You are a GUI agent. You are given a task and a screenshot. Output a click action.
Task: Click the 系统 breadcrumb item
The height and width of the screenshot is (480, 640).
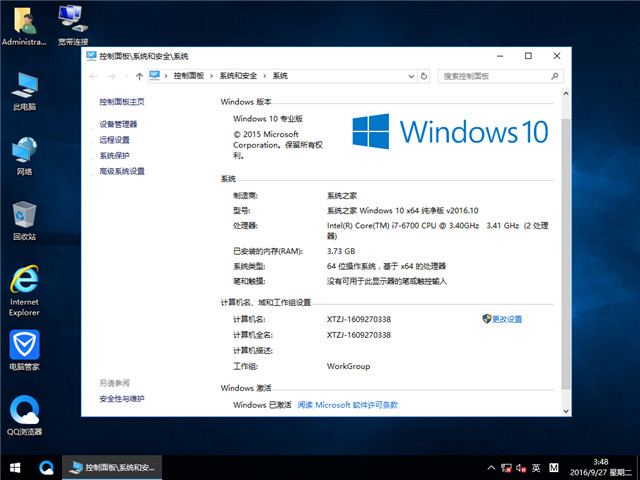click(280, 76)
